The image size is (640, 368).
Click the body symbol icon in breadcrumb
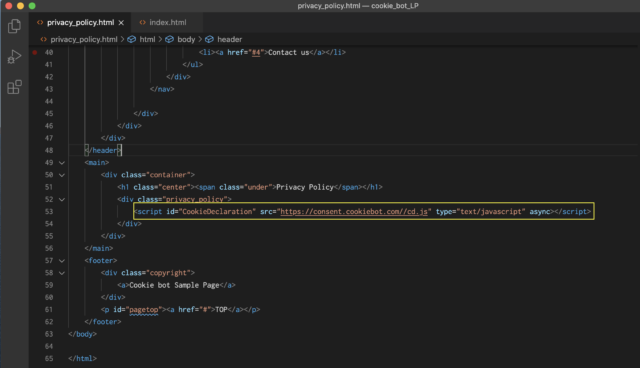click(169, 39)
